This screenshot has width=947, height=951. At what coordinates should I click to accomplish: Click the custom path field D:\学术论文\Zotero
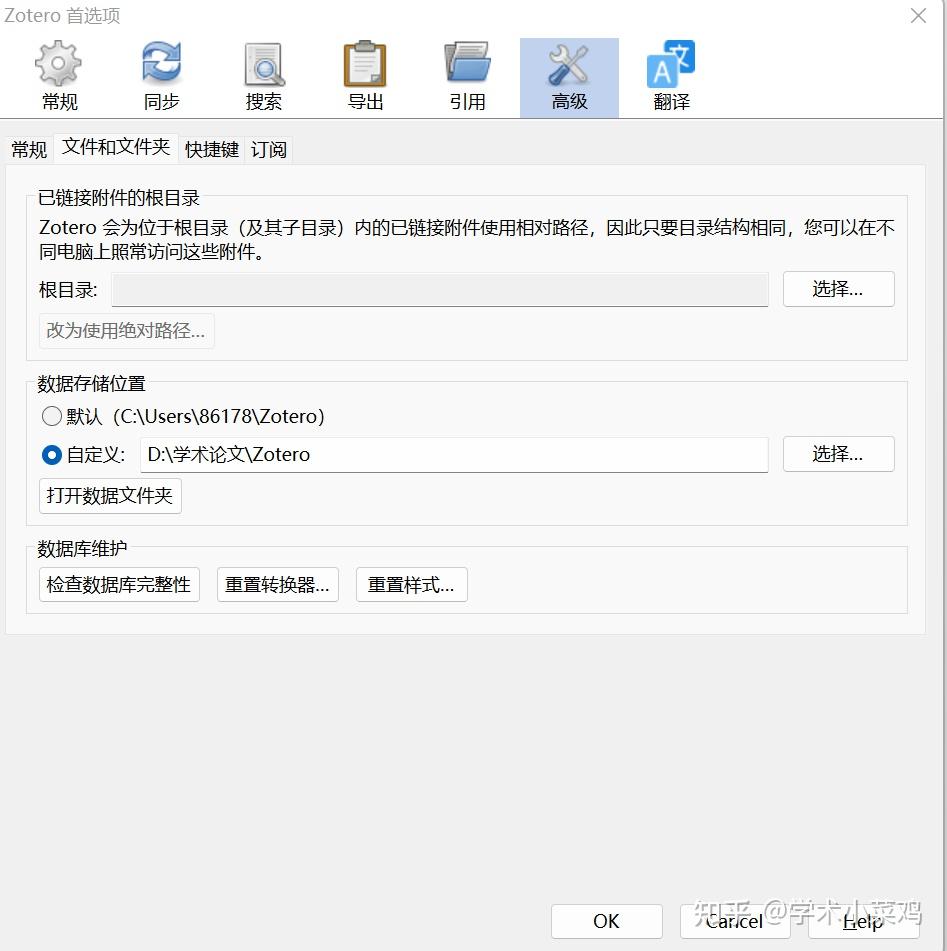tap(454, 454)
